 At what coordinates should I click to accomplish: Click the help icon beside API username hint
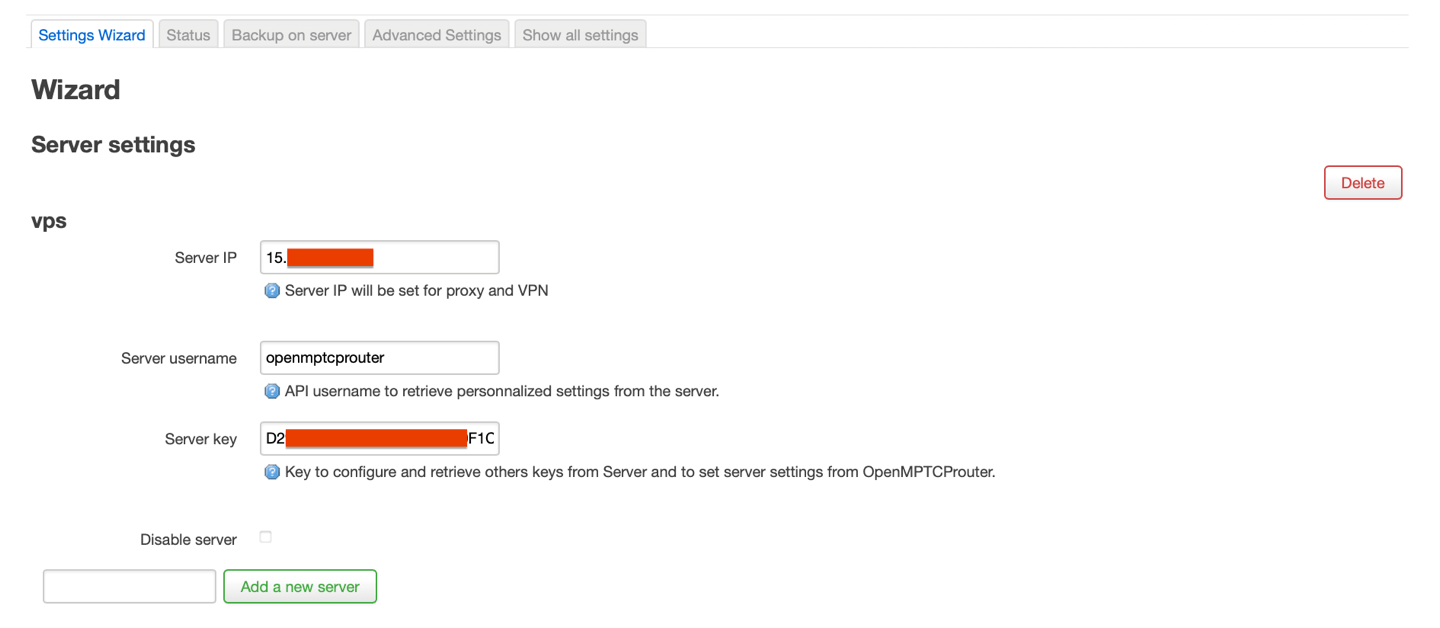click(271, 391)
